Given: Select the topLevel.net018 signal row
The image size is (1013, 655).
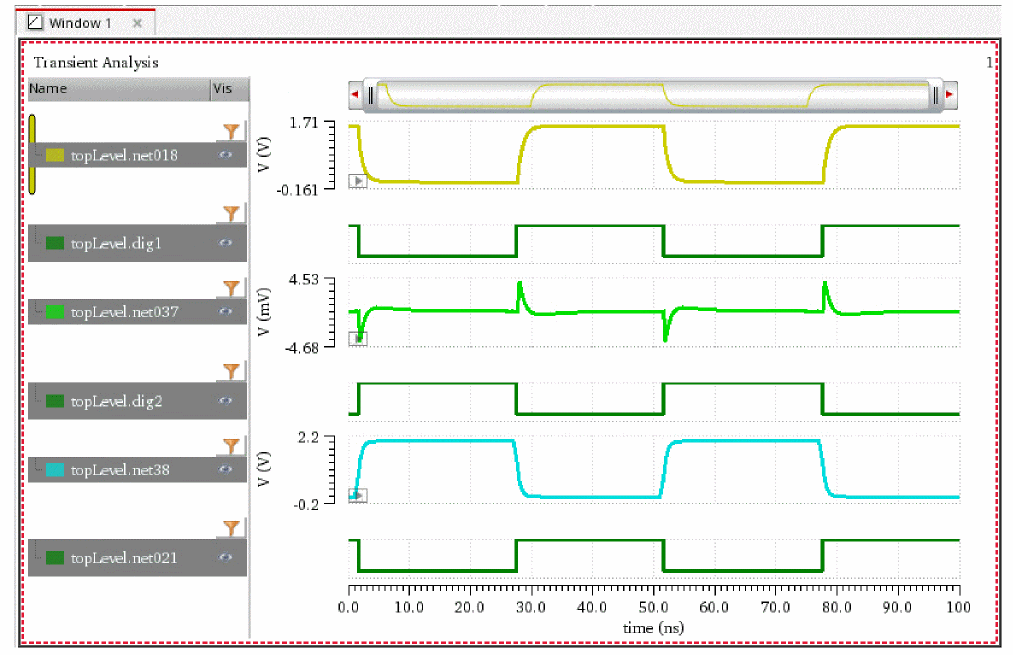Looking at the screenshot, I should click(138, 155).
